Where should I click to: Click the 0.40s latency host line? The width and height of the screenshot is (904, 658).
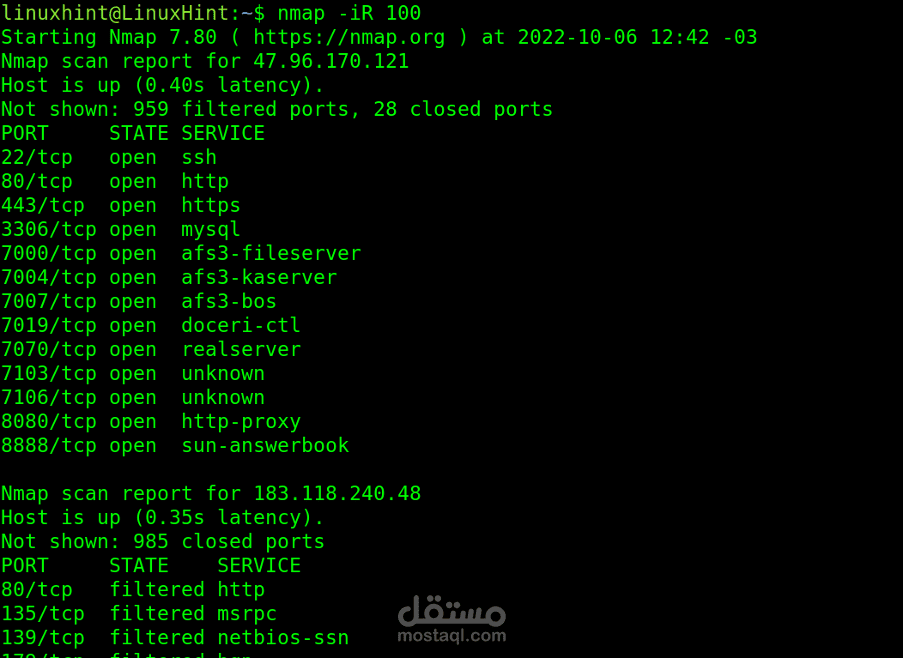[162, 86]
